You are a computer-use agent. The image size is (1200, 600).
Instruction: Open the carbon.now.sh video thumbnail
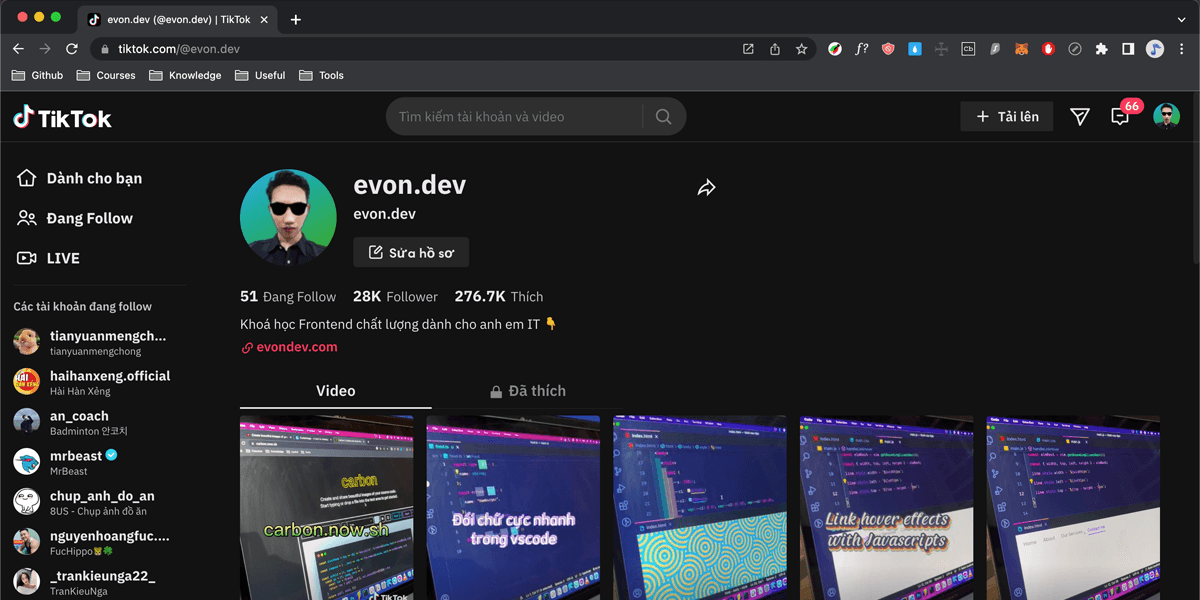click(x=326, y=508)
